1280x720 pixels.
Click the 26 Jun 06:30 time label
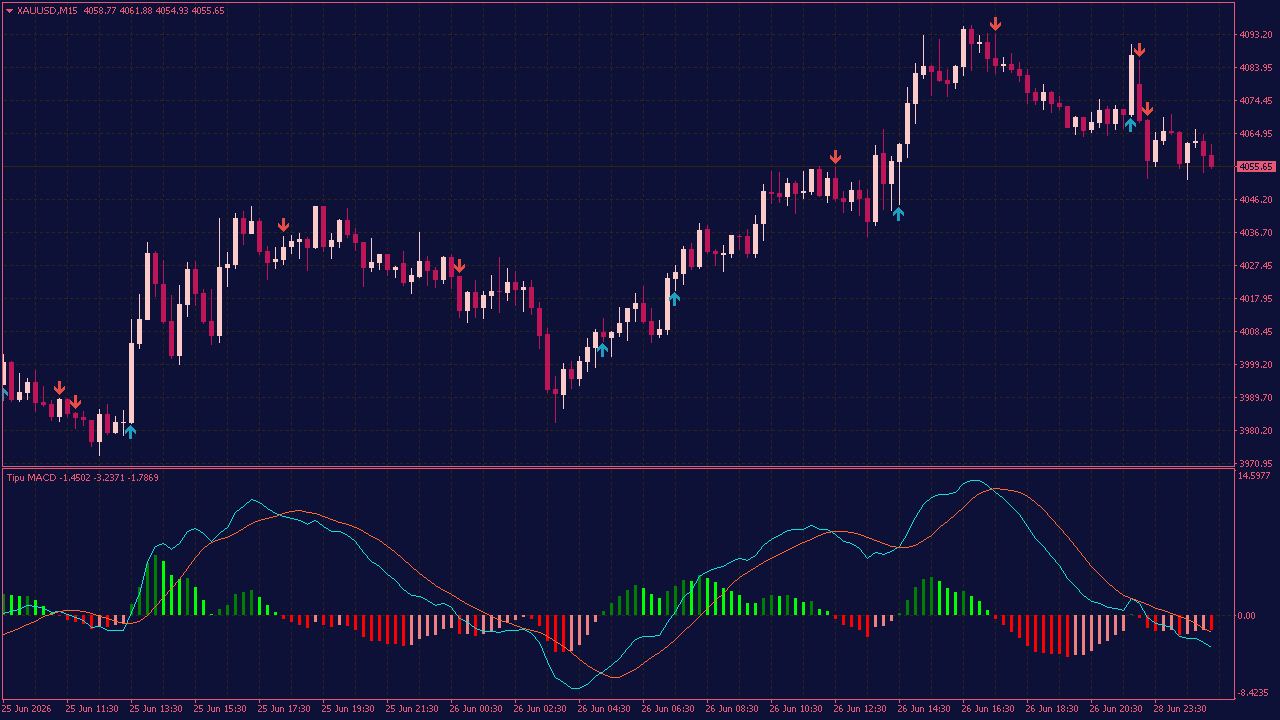(x=668, y=709)
